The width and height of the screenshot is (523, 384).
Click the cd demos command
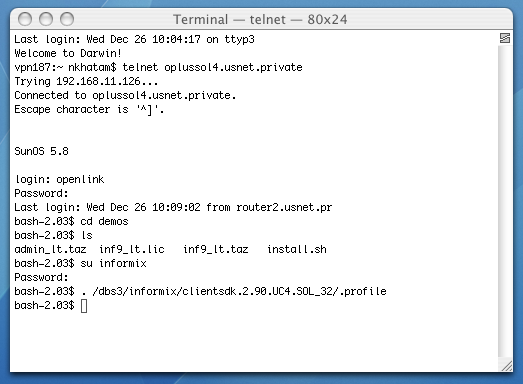pos(104,222)
